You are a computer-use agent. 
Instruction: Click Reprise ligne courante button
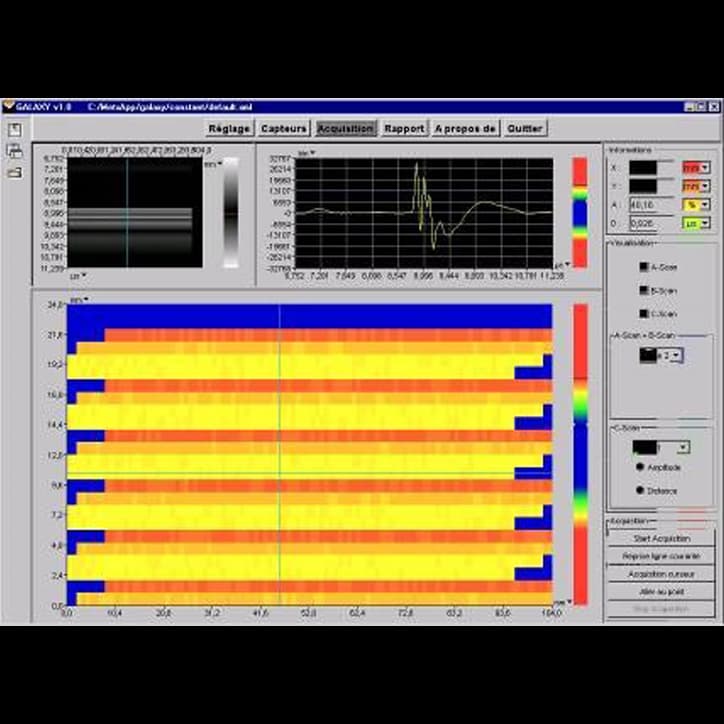[661, 556]
